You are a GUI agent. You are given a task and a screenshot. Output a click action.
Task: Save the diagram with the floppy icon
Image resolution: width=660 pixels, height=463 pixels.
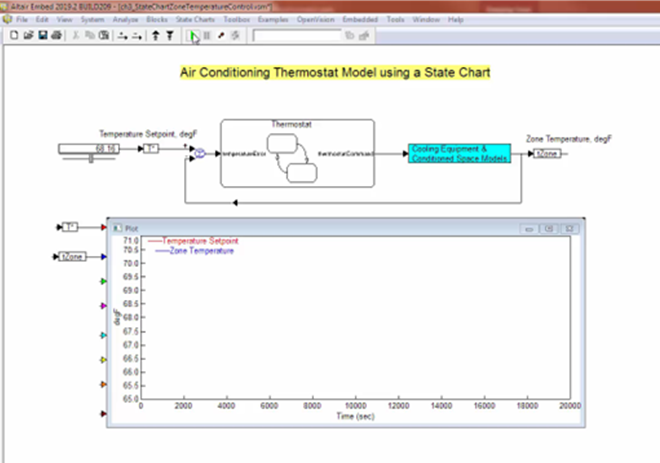coord(43,35)
